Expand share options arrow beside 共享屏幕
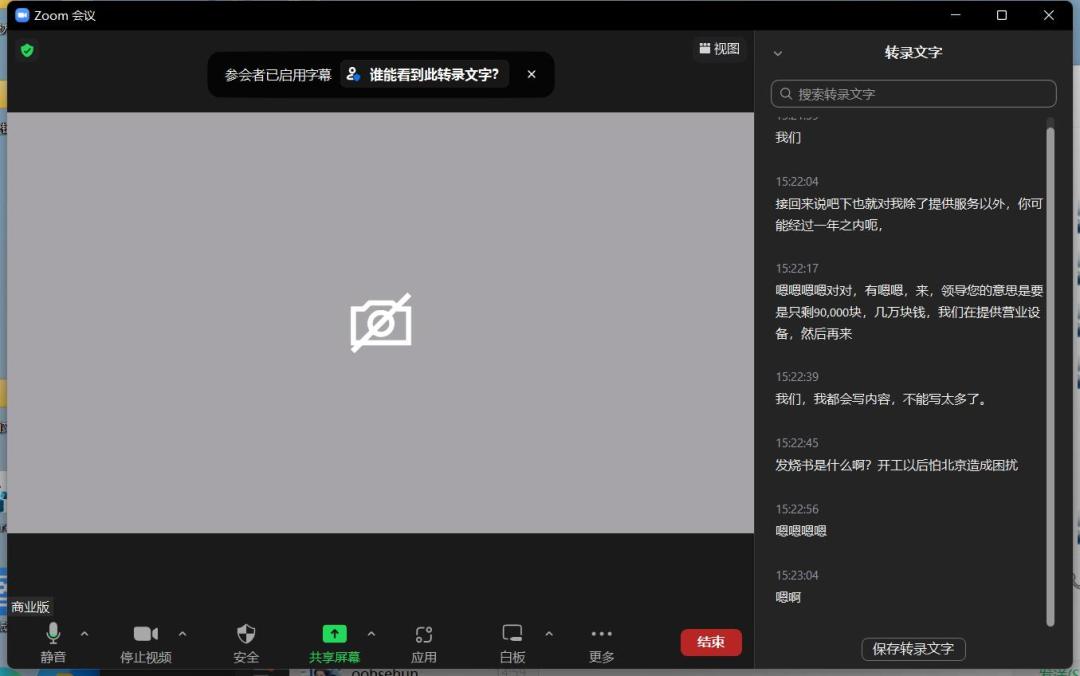Image resolution: width=1080 pixels, height=676 pixels. tap(371, 633)
